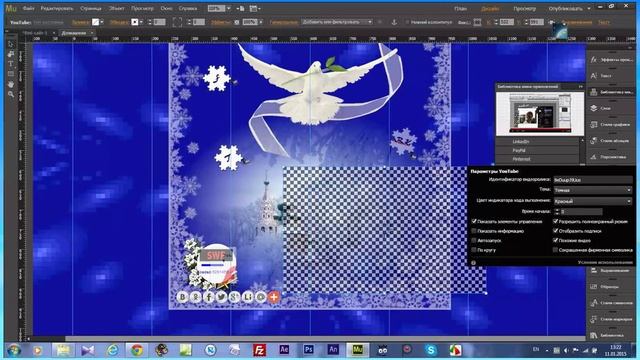Launch Photoshop from the taskbar
Image resolution: width=640 pixels, height=360 pixels.
pyautogui.click(x=309, y=350)
